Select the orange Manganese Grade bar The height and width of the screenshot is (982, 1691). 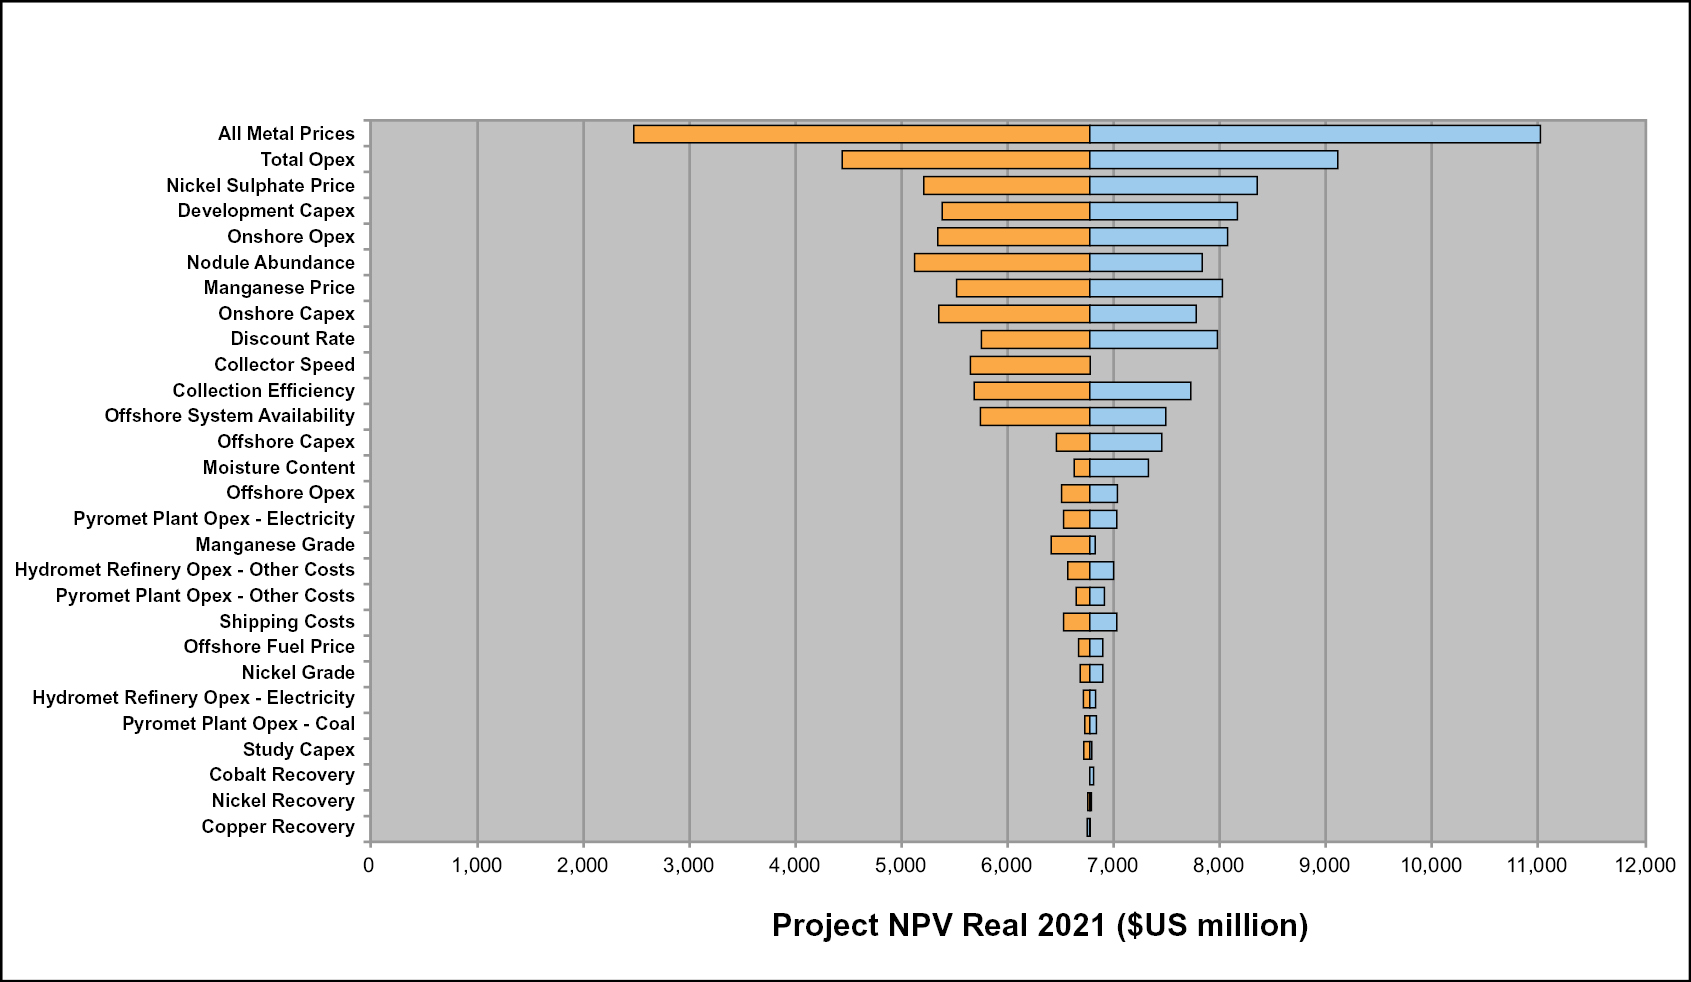[1070, 545]
